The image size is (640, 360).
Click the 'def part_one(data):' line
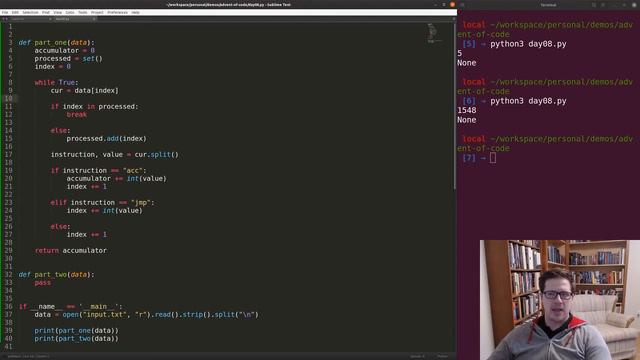[x=56, y=42]
